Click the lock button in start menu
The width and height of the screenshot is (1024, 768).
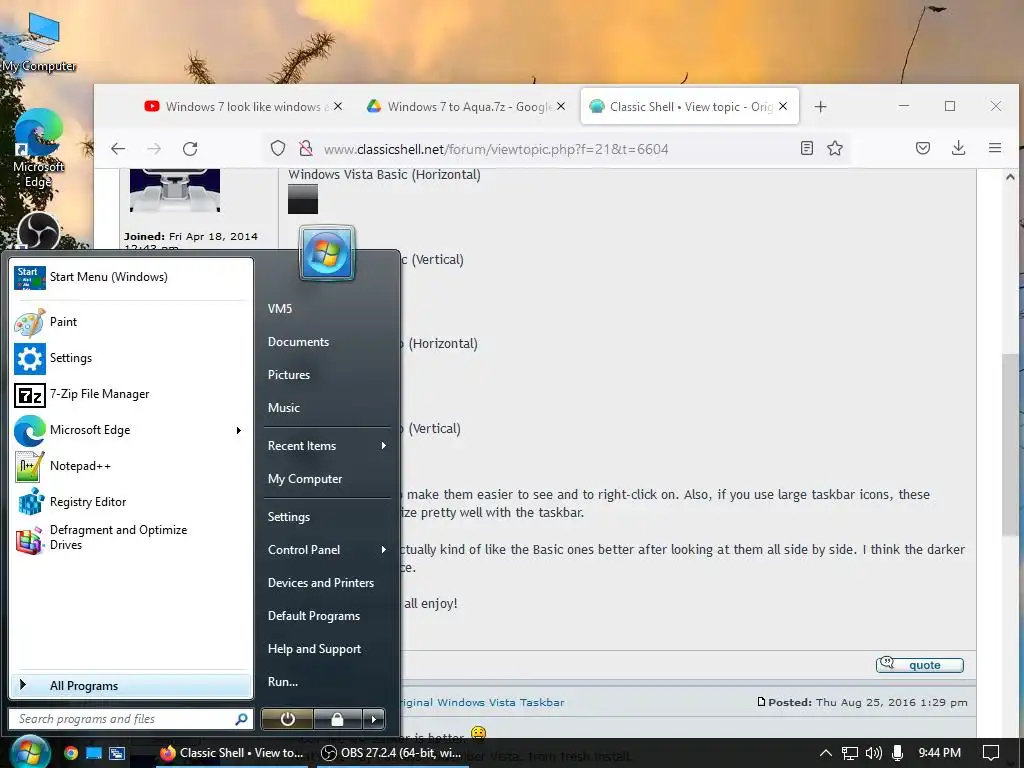[337, 719]
